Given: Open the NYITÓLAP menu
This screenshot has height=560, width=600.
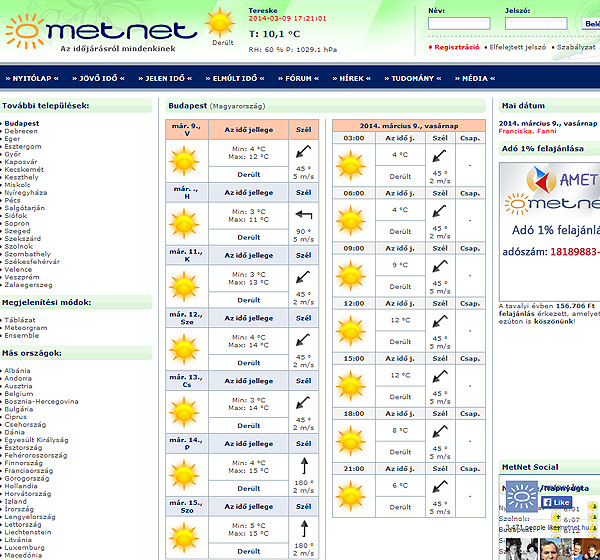Looking at the screenshot, I should (x=32, y=78).
